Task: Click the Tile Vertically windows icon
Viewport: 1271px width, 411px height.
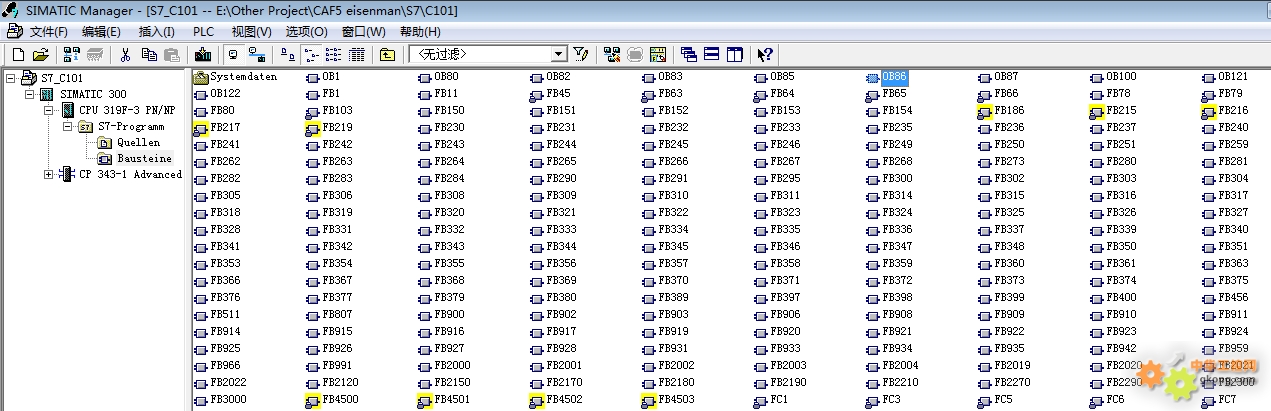Action: tap(734, 53)
